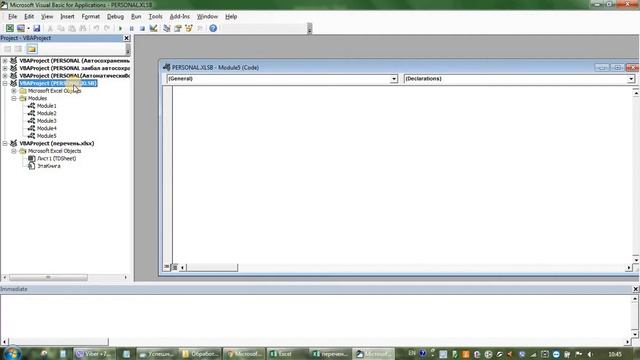Toggle Design Mode toolbar icon

[153, 28]
